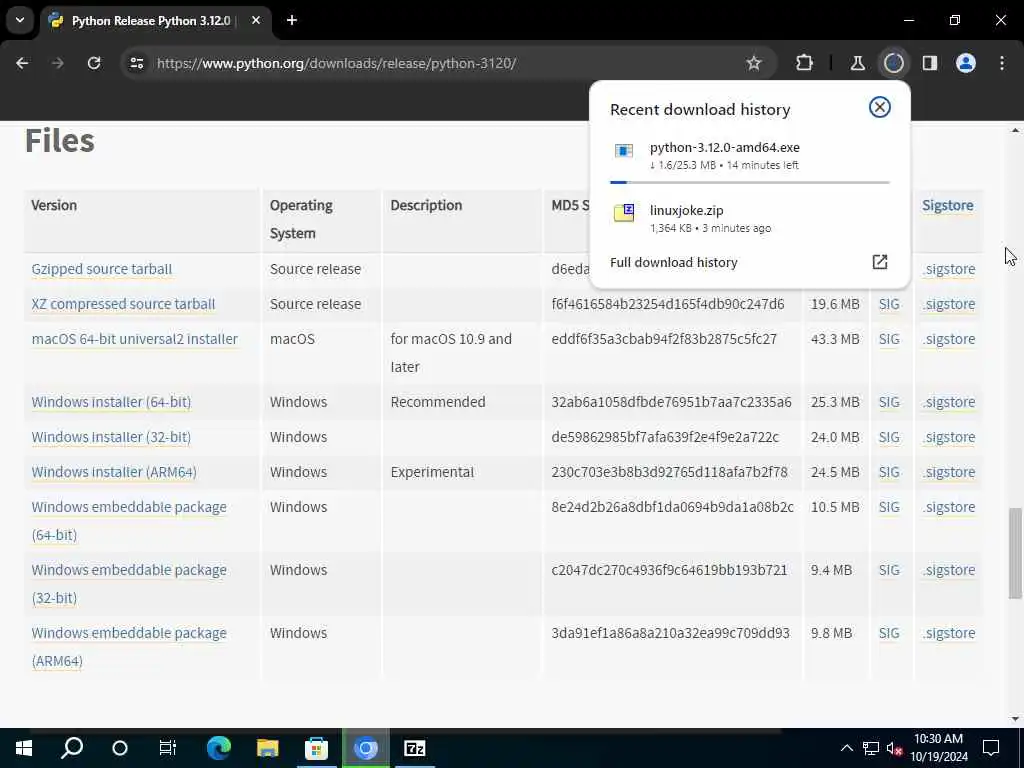The height and width of the screenshot is (768, 1024).
Task: Select linuxjoke.zip download entry name
Action: 686,210
